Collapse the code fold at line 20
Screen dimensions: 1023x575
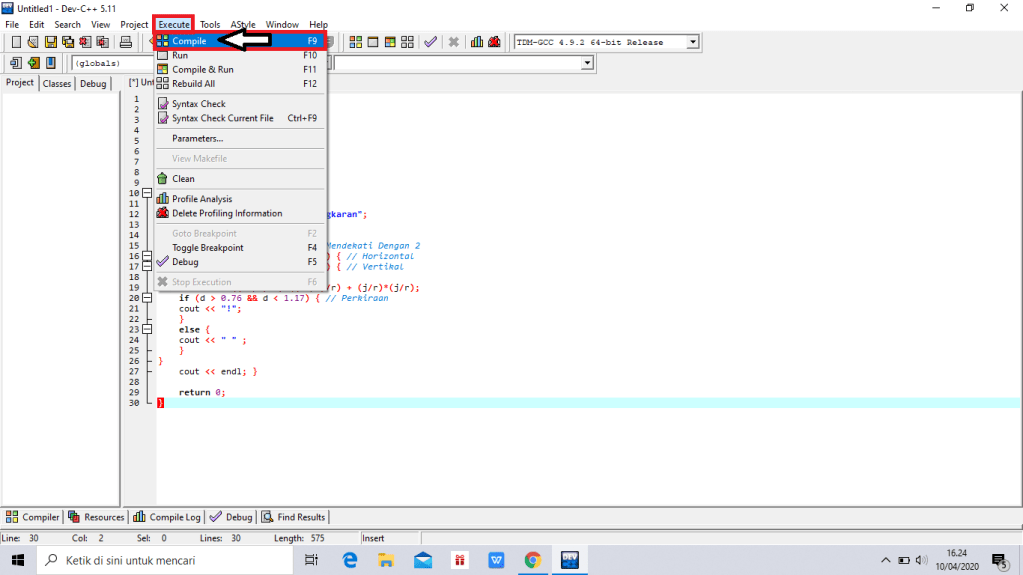click(147, 298)
